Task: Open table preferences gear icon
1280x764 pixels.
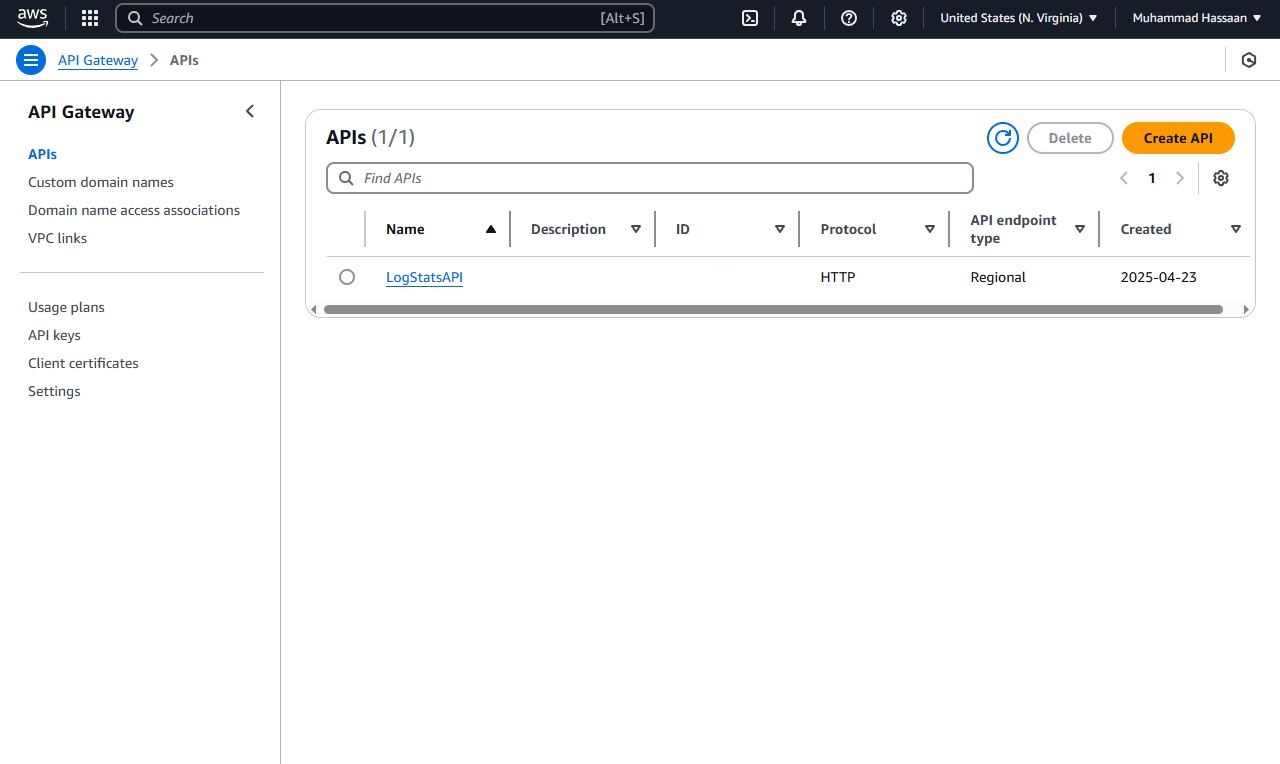Action: tap(1221, 178)
